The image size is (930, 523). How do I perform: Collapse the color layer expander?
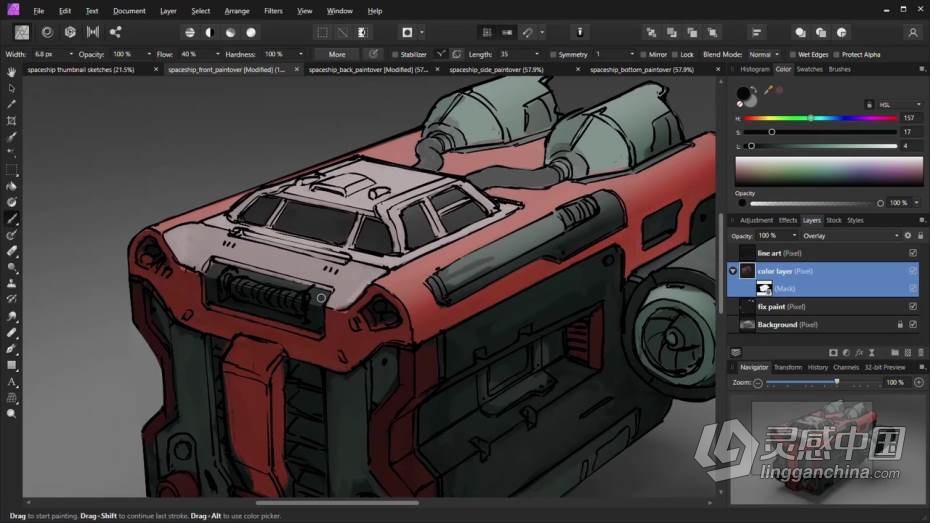(733, 271)
